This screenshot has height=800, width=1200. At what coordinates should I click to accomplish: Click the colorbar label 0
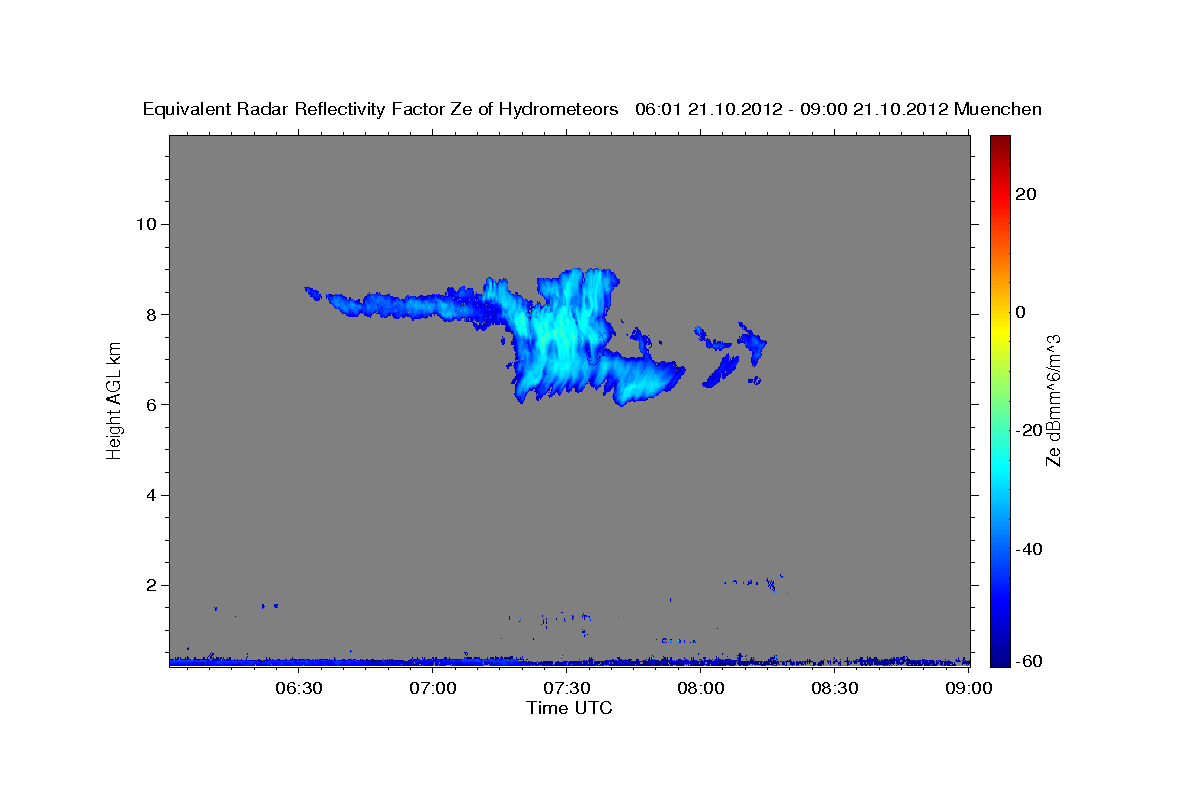tap(1021, 312)
